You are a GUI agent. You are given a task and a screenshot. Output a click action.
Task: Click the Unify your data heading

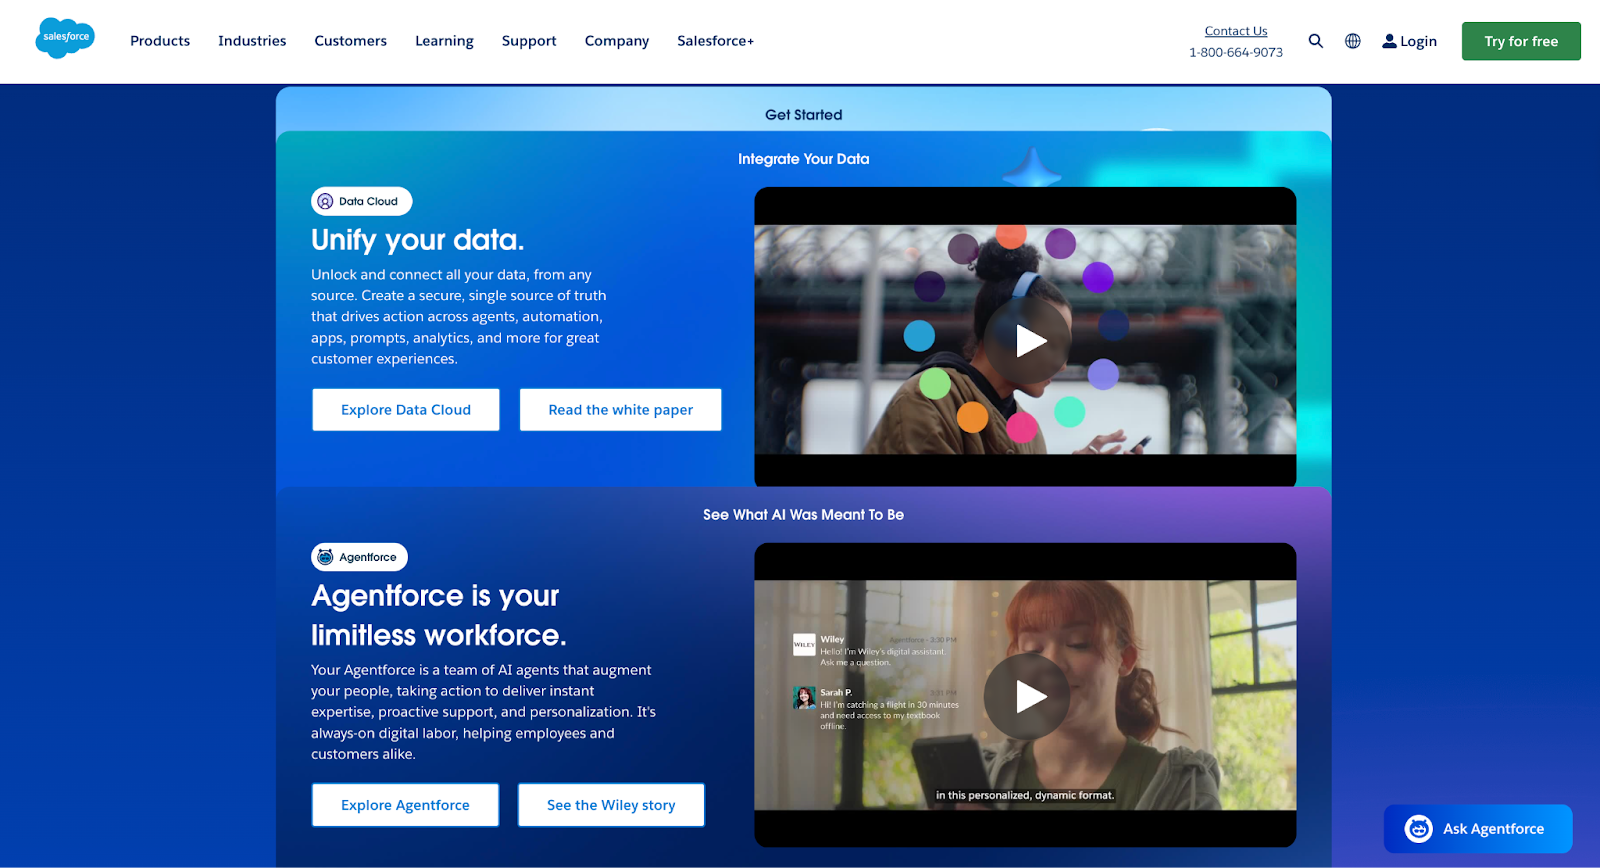pos(418,240)
